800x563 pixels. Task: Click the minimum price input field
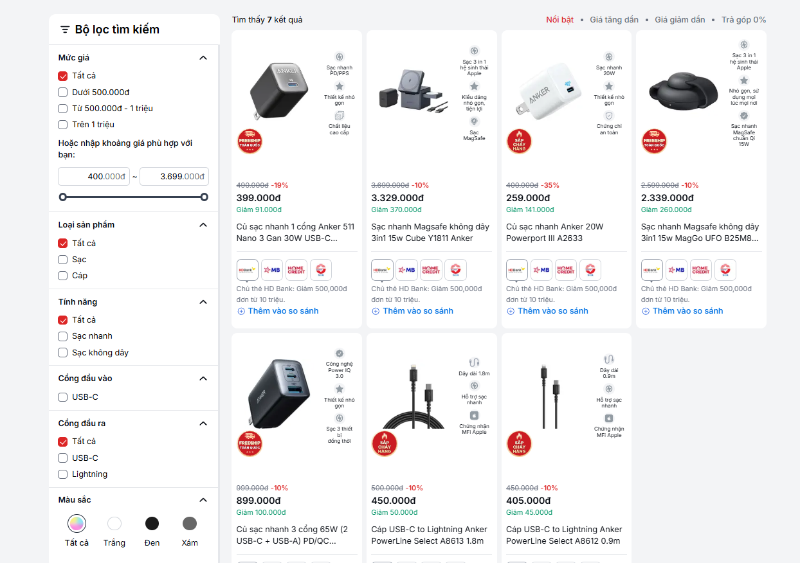pos(95,176)
